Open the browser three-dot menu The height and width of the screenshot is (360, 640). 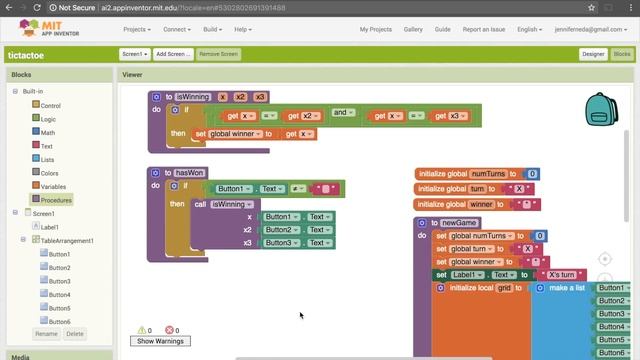pyautogui.click(x=631, y=7)
